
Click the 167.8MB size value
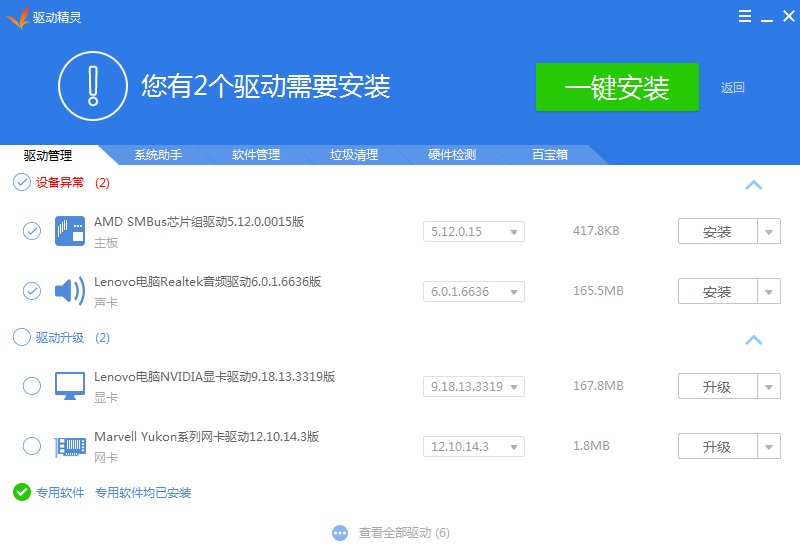[598, 386]
